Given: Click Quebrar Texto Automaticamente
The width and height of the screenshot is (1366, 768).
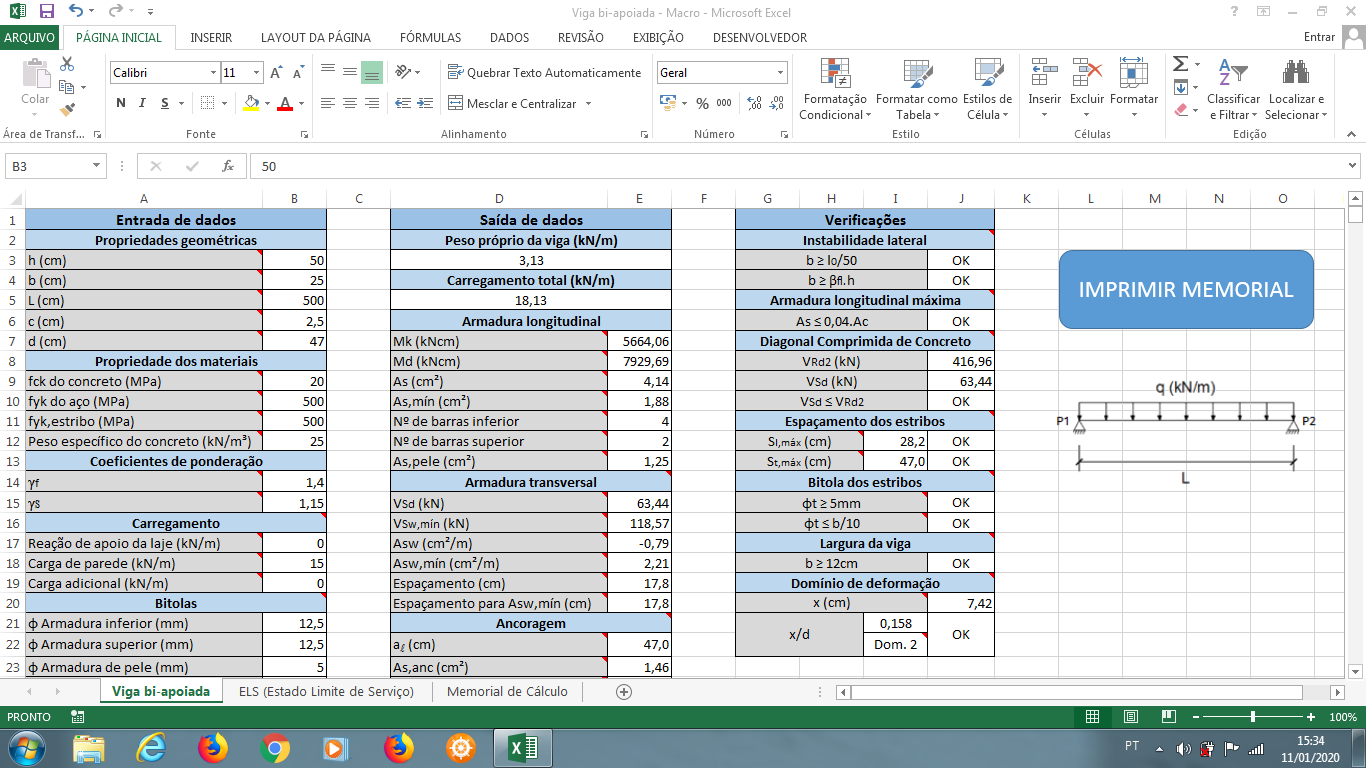Looking at the screenshot, I should coord(545,72).
